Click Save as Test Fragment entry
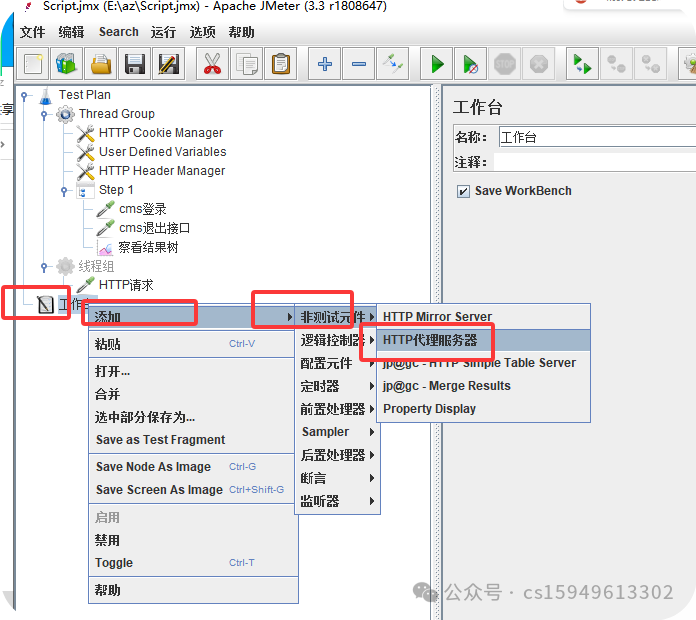This screenshot has width=696, height=620. [x=193, y=440]
